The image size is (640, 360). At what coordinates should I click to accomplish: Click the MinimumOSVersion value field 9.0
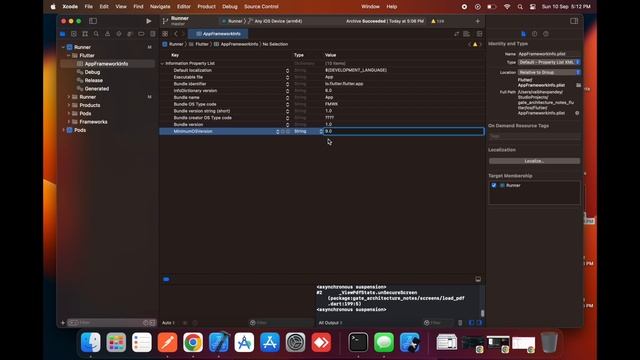[404, 131]
